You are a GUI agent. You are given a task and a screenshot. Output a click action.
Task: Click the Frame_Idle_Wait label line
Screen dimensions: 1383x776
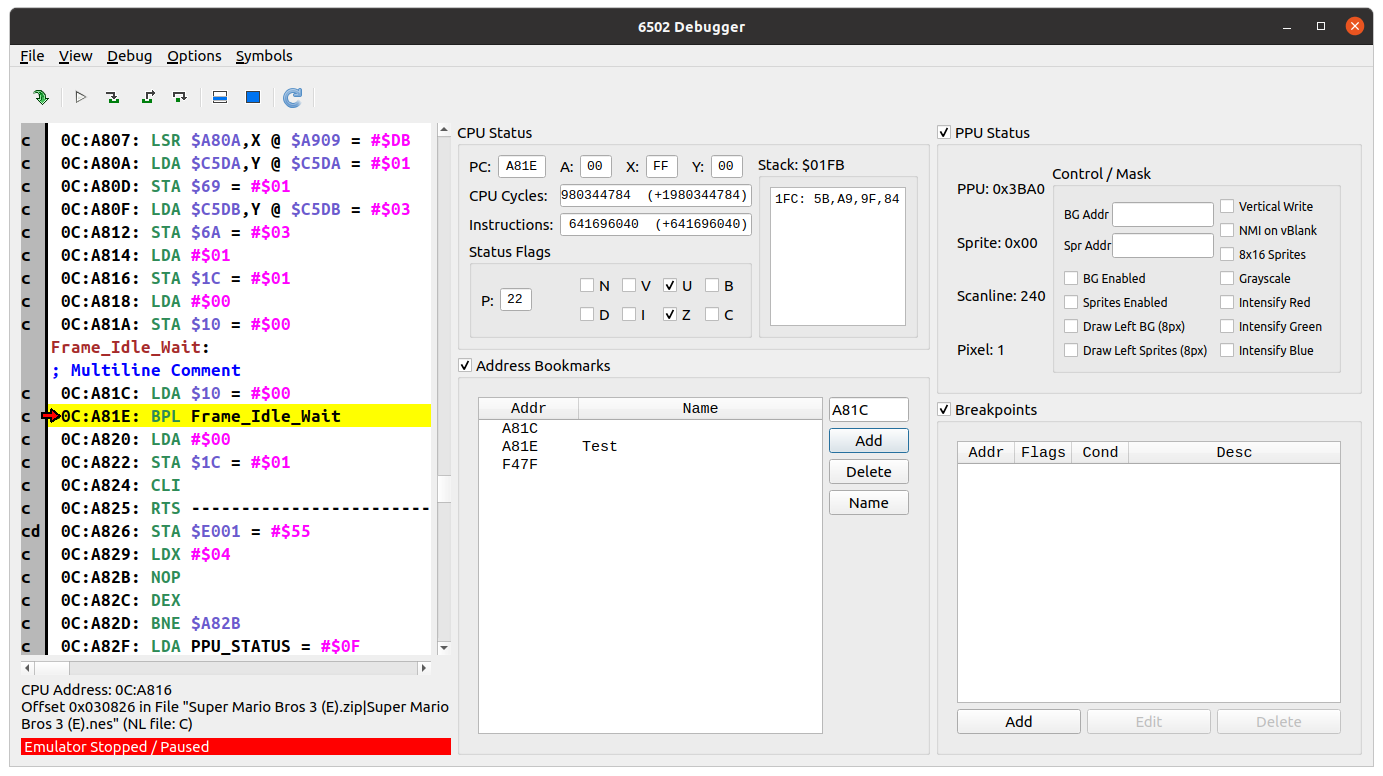click(x=131, y=347)
